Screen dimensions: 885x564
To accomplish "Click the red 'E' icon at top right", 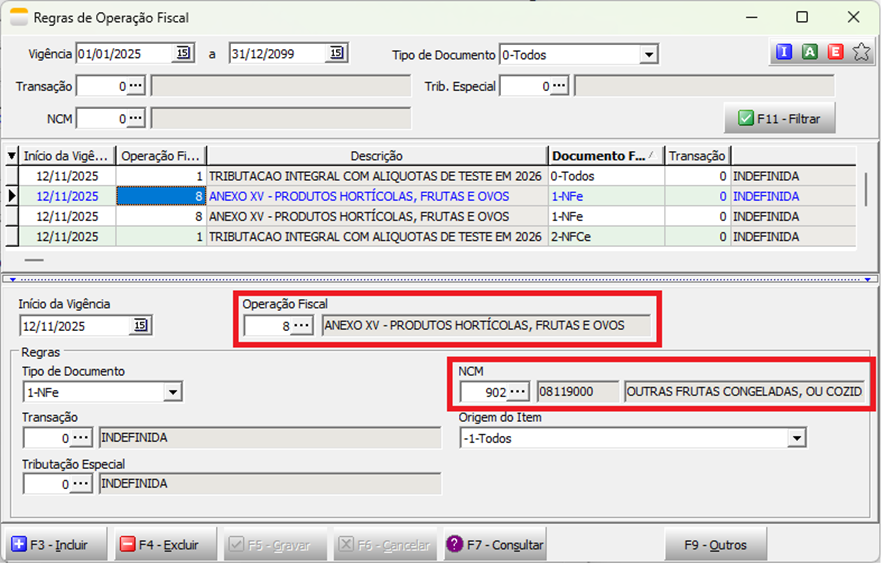I will (835, 53).
